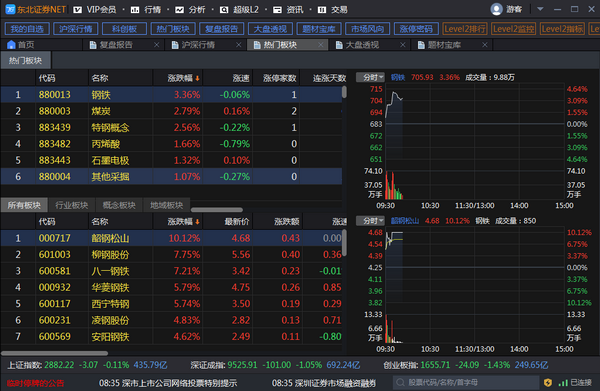Open 分时 dropdown on 钢铁 chart
Viewport: 600px width, 391px height.
[370, 77]
